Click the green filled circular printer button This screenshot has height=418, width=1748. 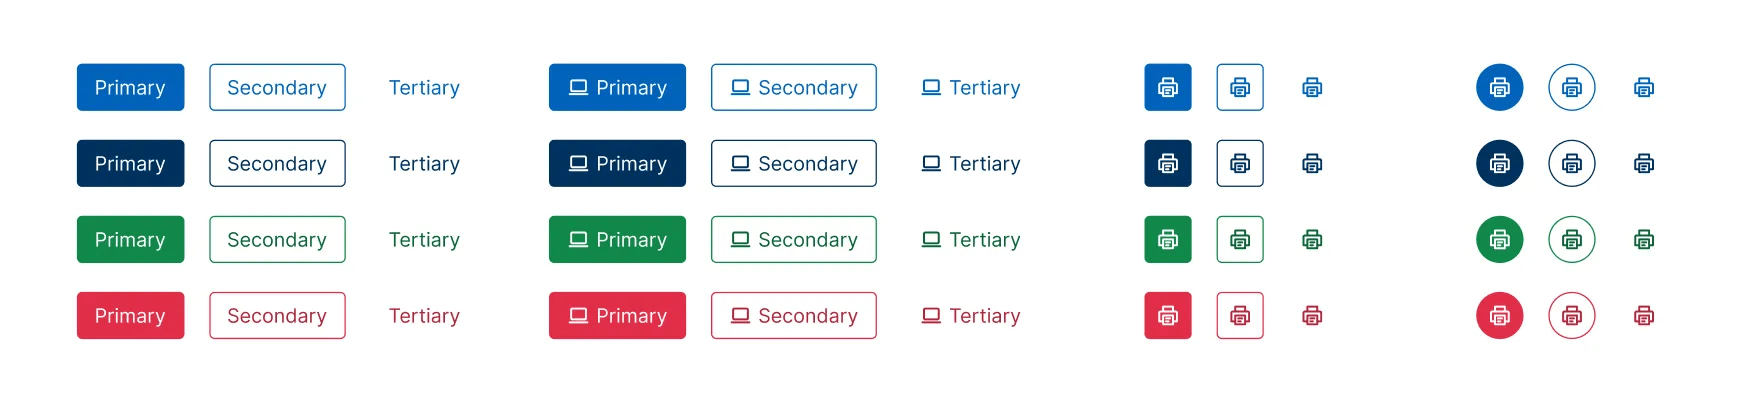point(1499,239)
